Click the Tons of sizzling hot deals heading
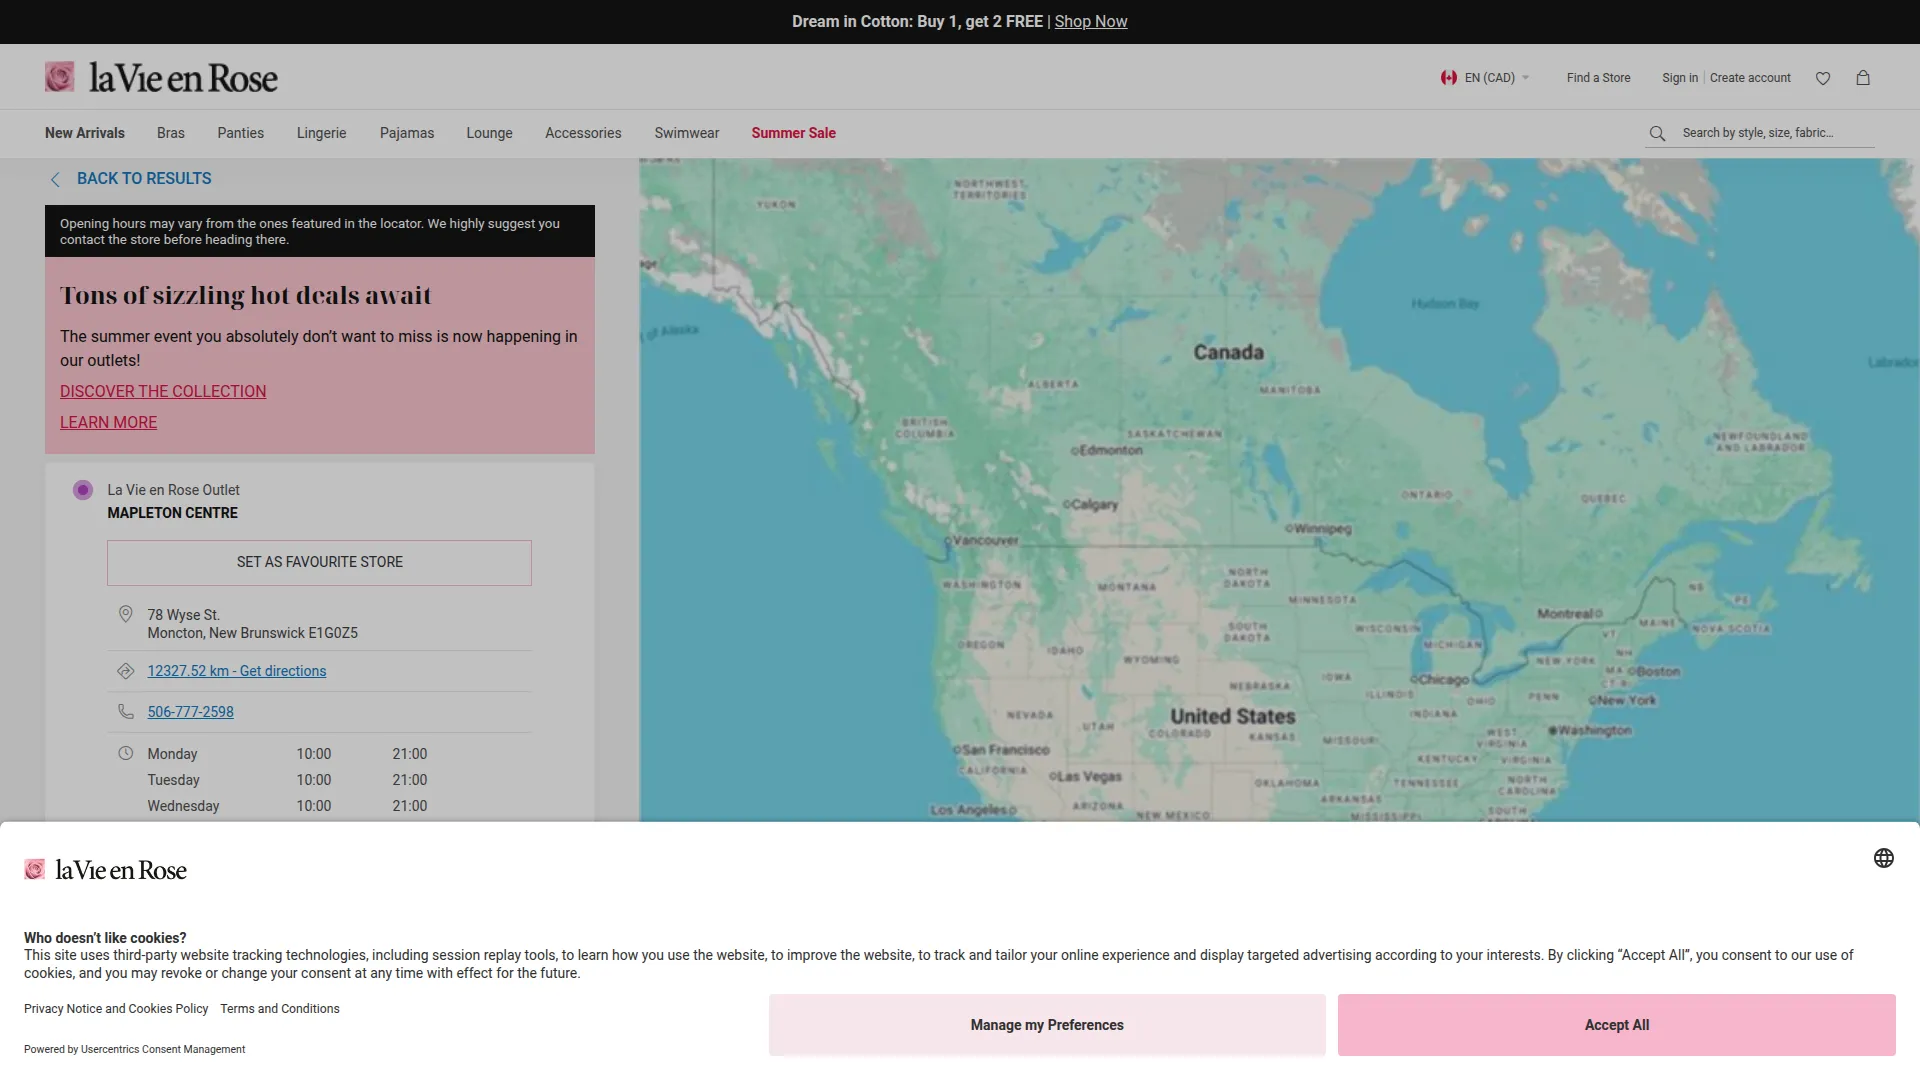 coord(246,295)
